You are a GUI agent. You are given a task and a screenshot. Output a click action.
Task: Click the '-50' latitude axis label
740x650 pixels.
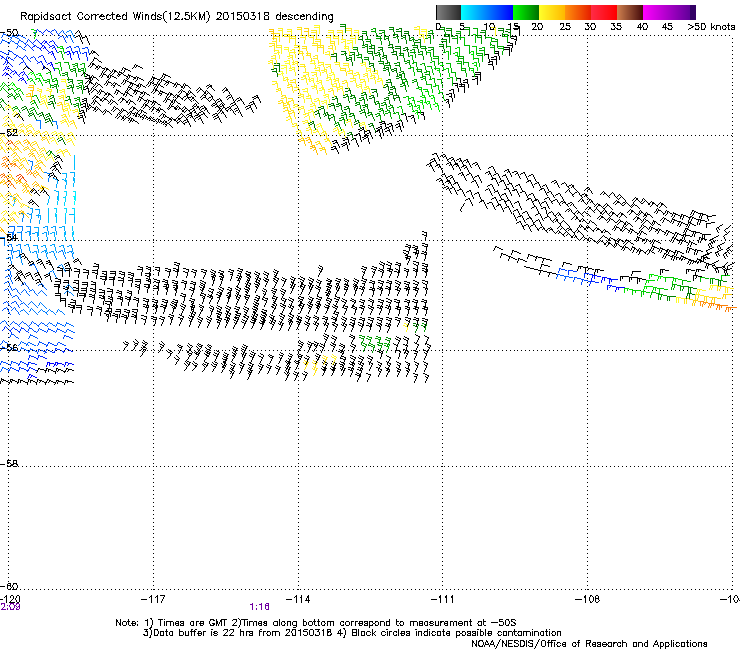[x=9, y=33]
